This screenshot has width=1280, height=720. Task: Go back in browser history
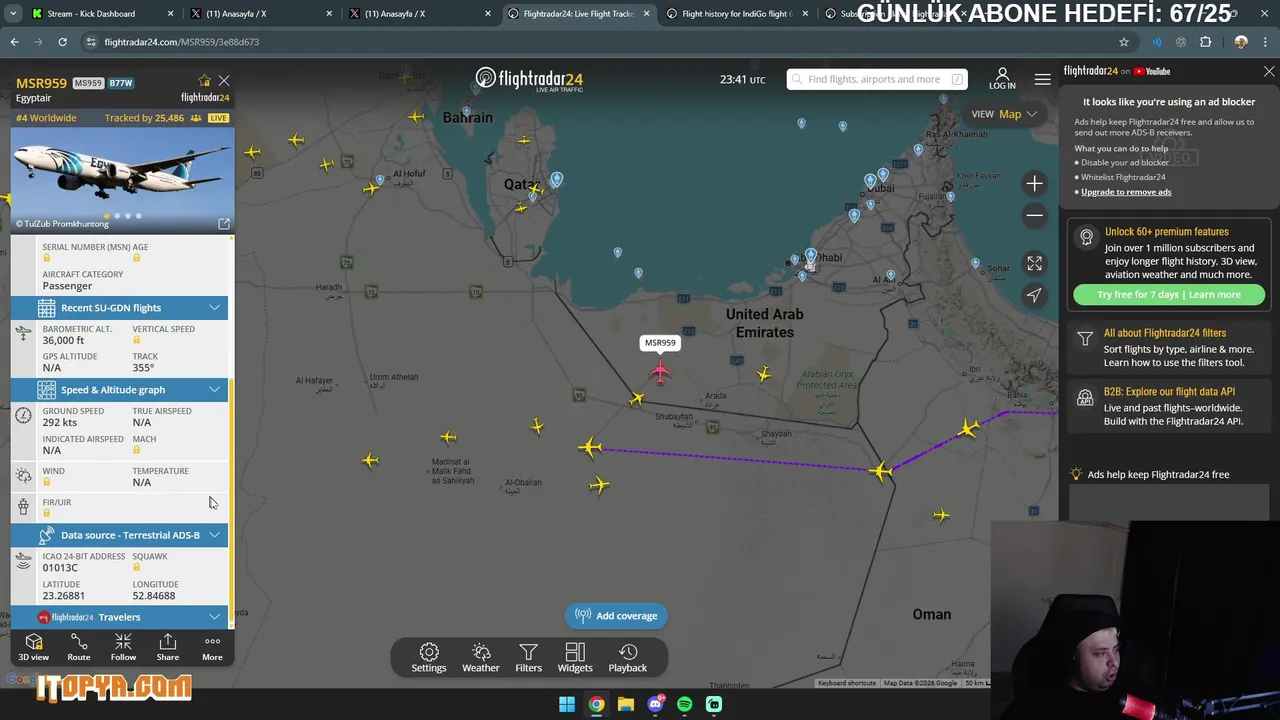coord(14,42)
